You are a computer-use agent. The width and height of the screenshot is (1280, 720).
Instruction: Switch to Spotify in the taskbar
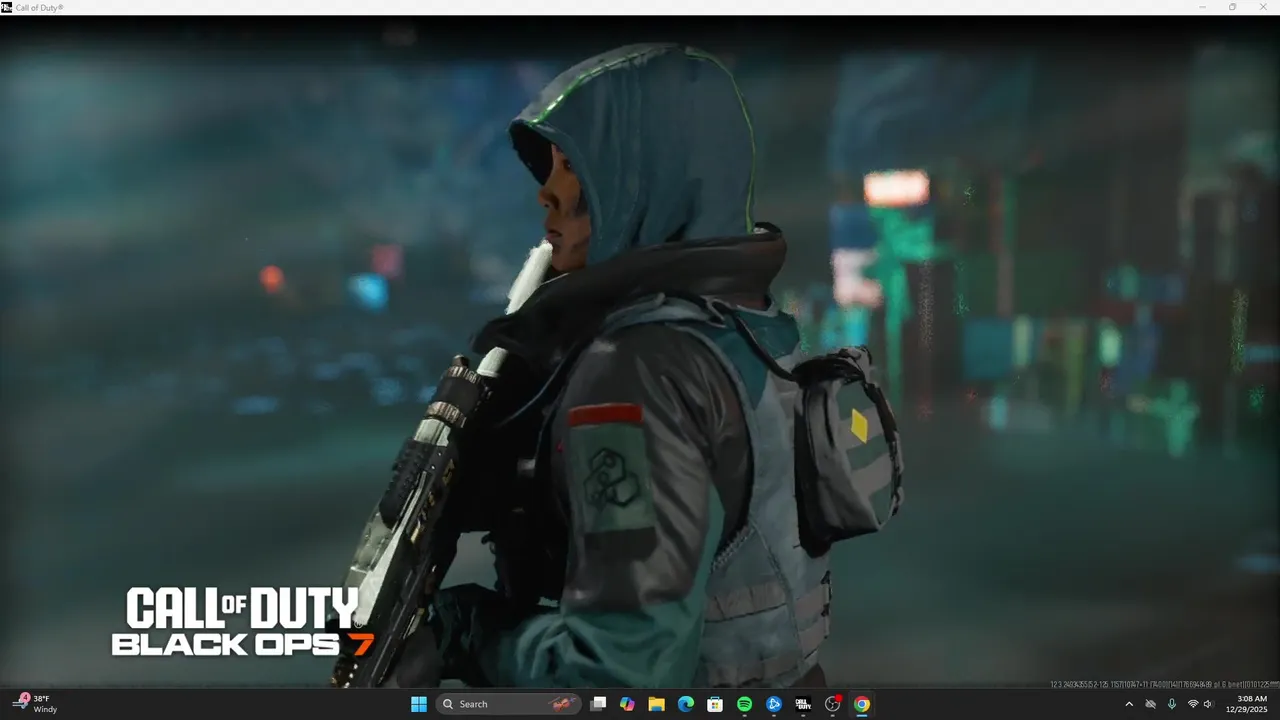tap(744, 704)
